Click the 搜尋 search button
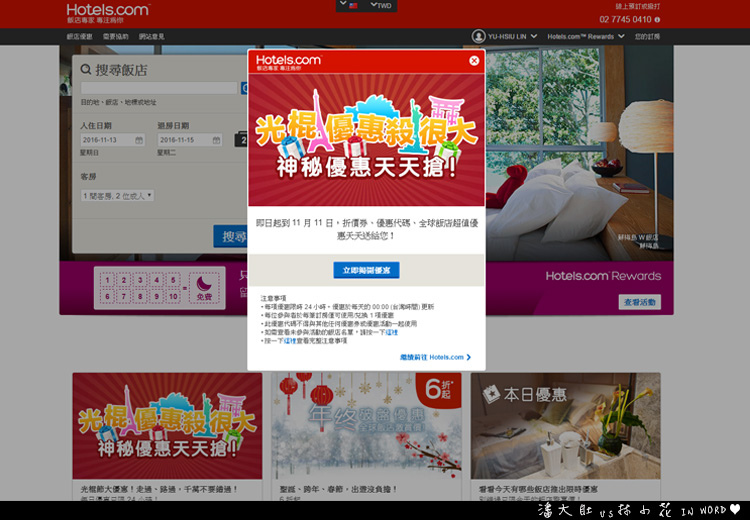Screen dimensions: 750x520 pos(231,236)
